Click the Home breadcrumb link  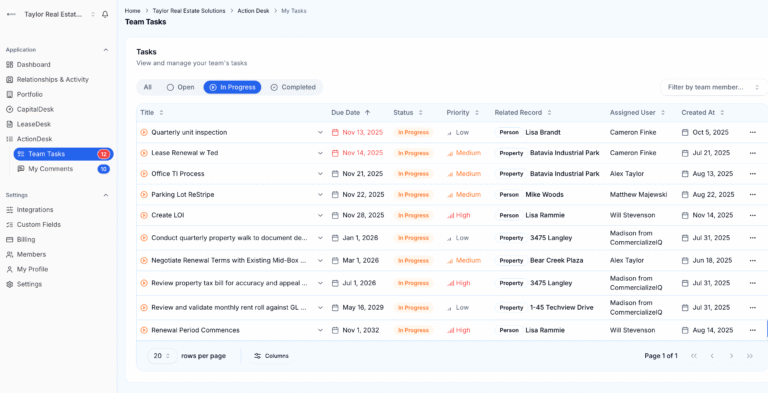click(x=132, y=11)
